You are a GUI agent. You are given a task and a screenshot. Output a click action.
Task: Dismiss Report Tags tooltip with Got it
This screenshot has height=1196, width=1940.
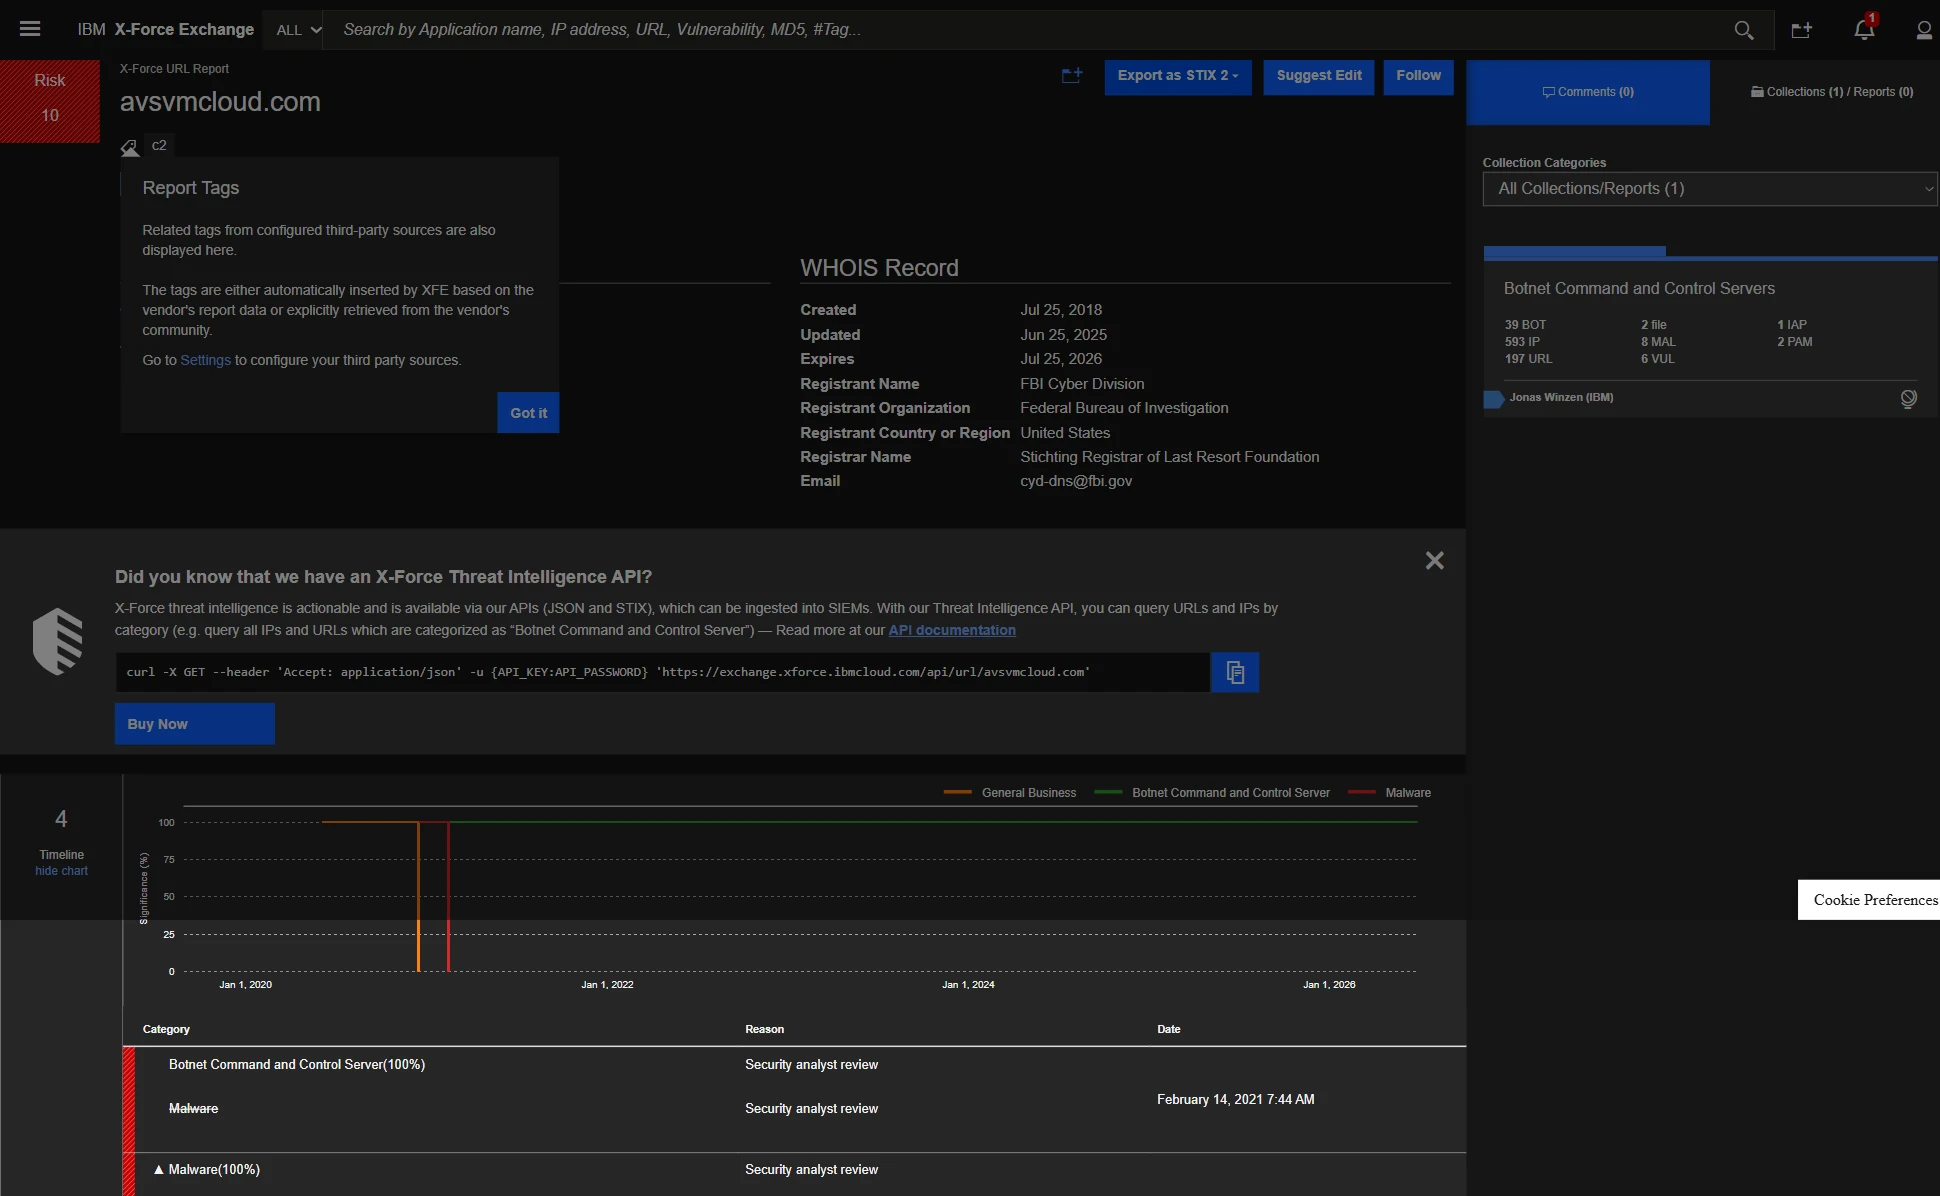[x=528, y=413]
